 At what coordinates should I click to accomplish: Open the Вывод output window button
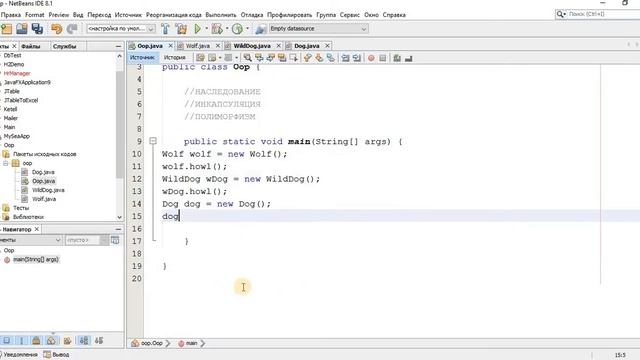(56, 355)
